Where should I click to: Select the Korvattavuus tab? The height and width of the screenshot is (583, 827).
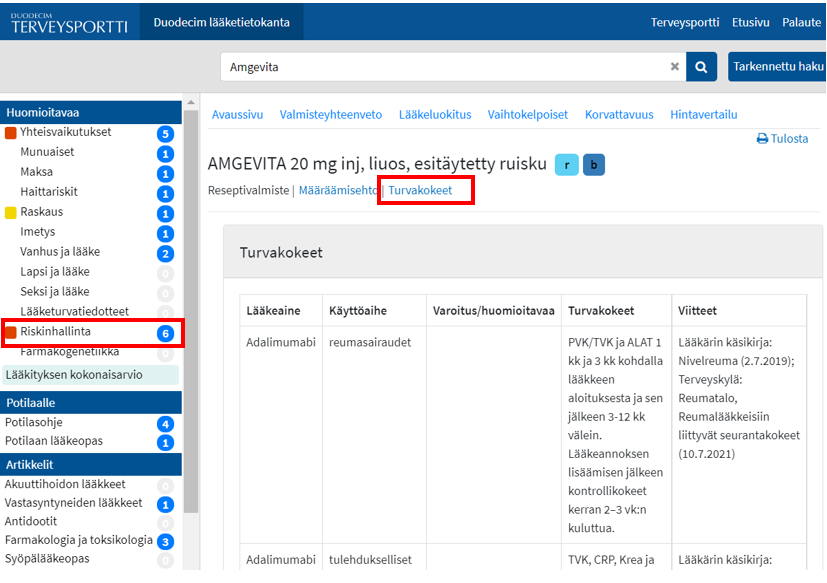click(619, 114)
